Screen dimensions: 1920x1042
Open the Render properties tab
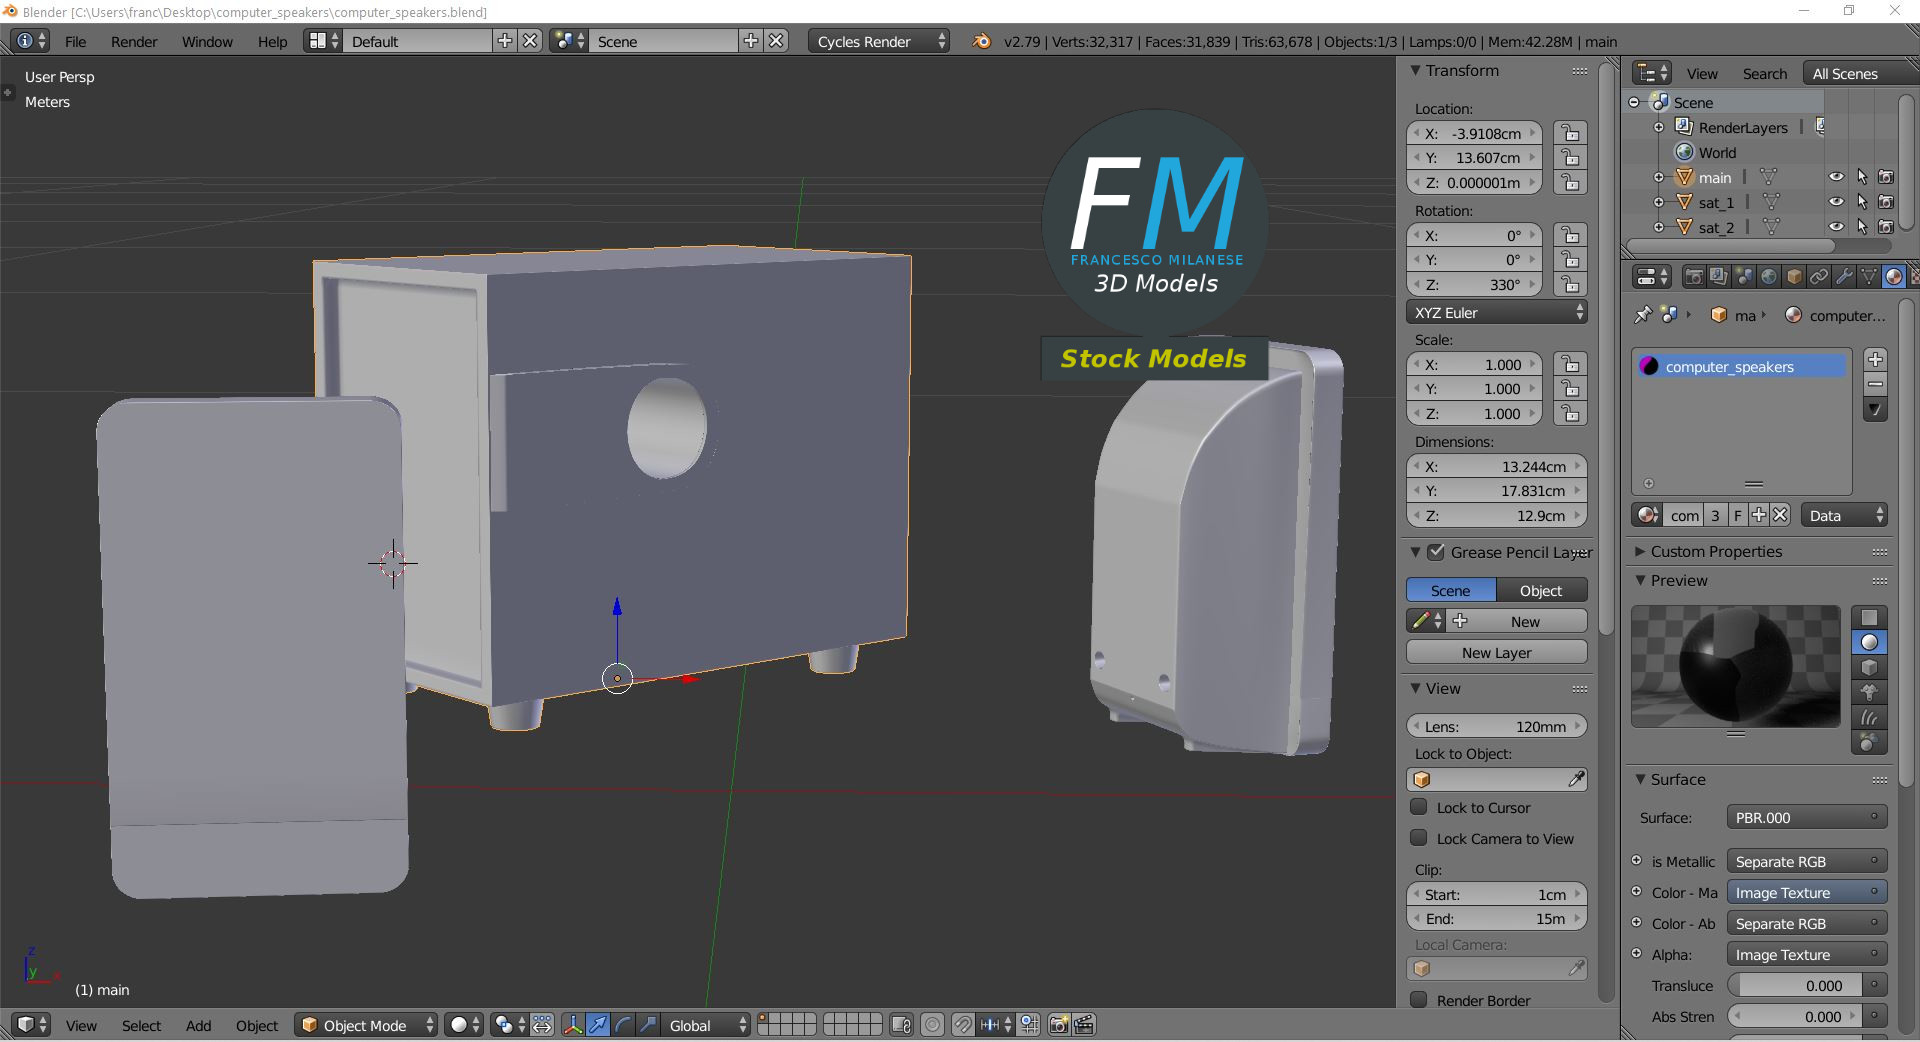click(1693, 276)
